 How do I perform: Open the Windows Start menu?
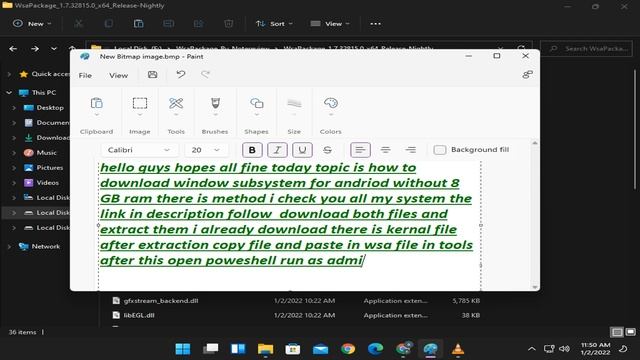pyautogui.click(x=182, y=349)
